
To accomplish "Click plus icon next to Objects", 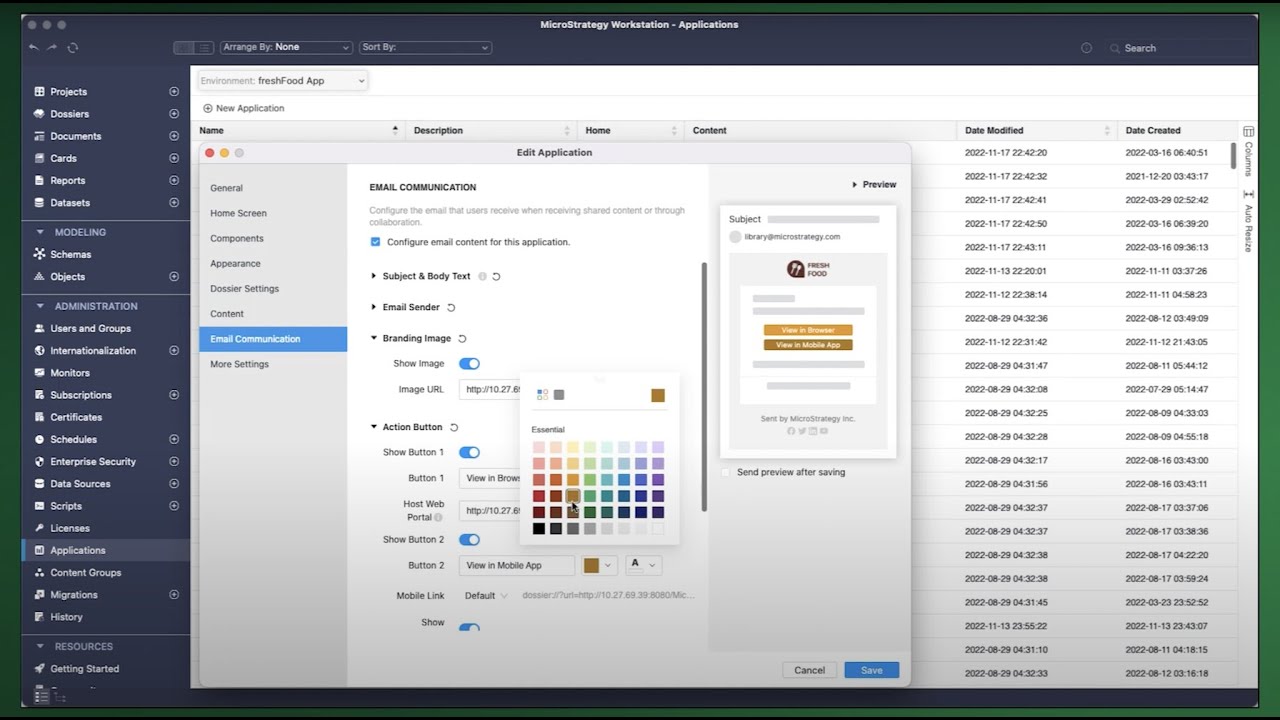I will point(174,276).
